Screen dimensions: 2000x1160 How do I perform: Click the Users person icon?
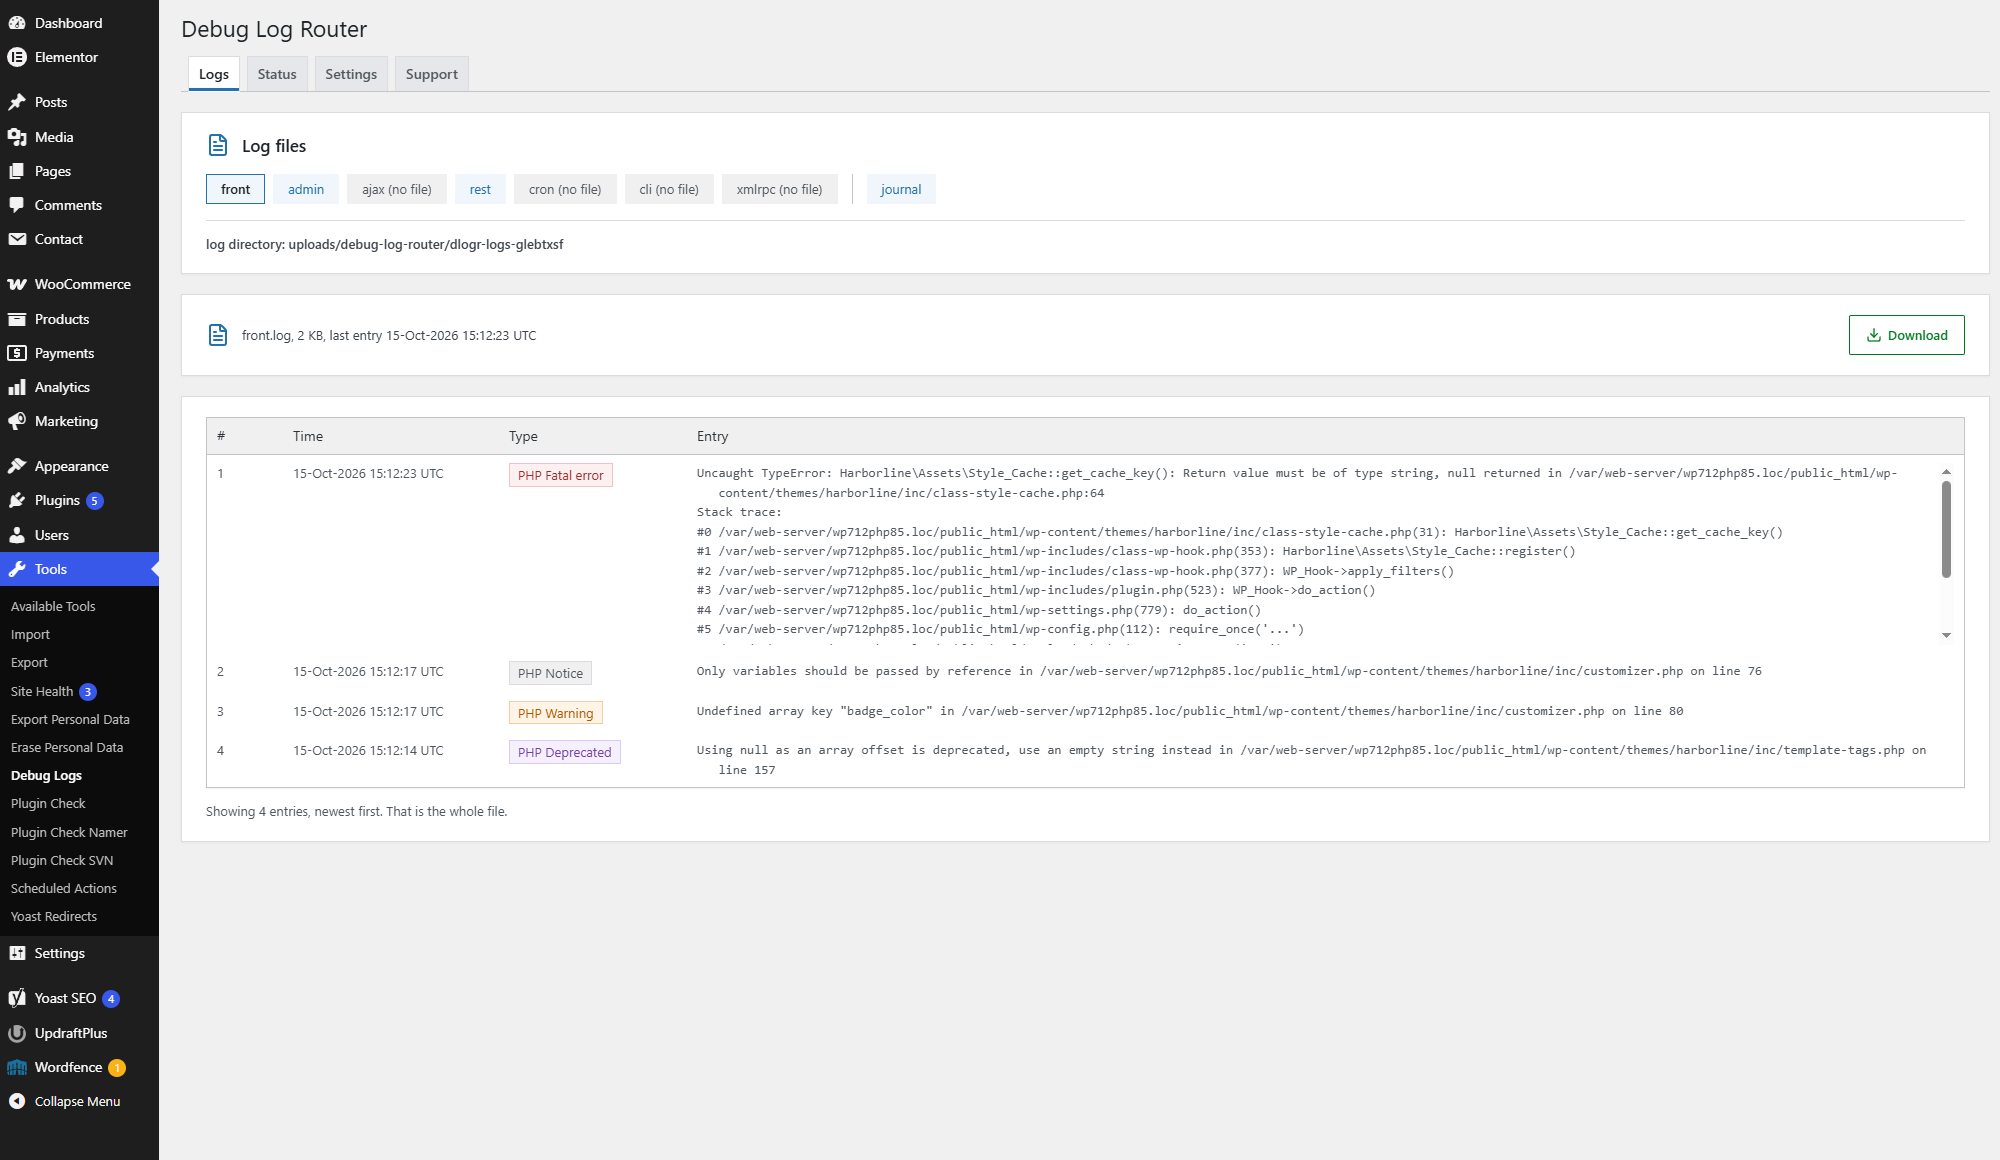(17, 535)
